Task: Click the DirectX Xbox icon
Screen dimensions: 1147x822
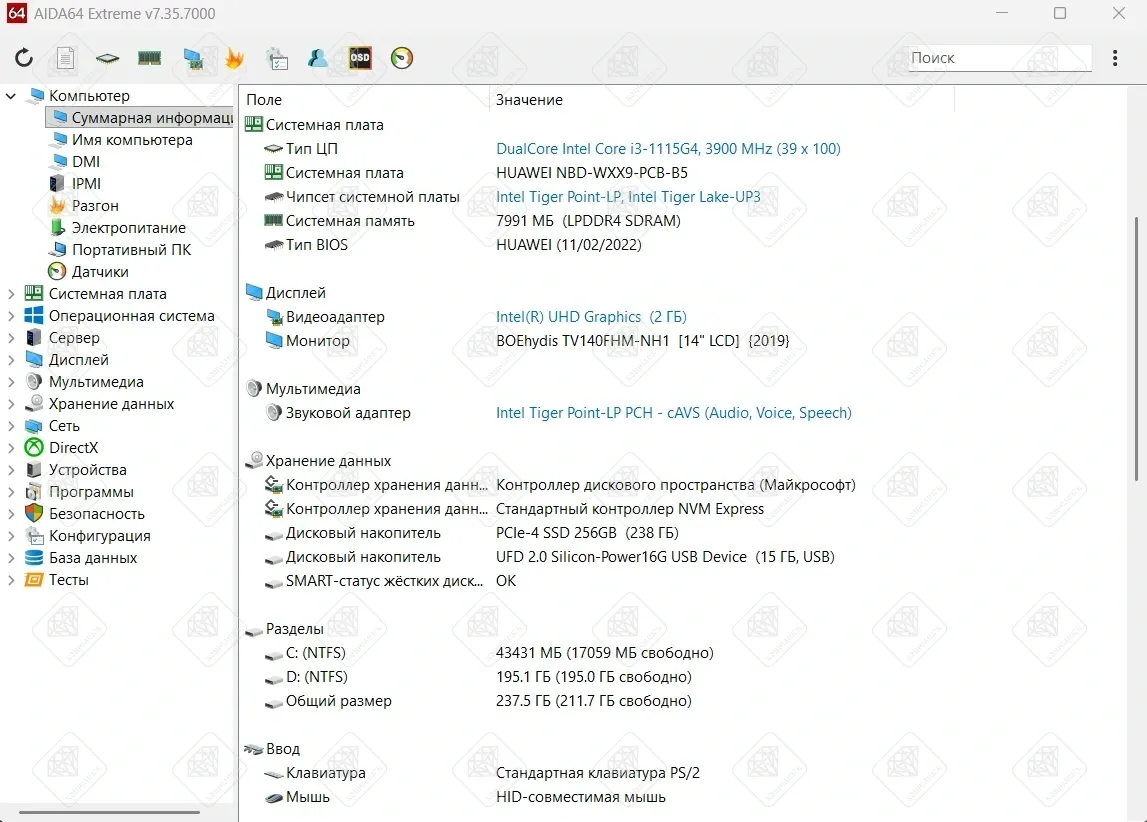Action: (x=34, y=448)
